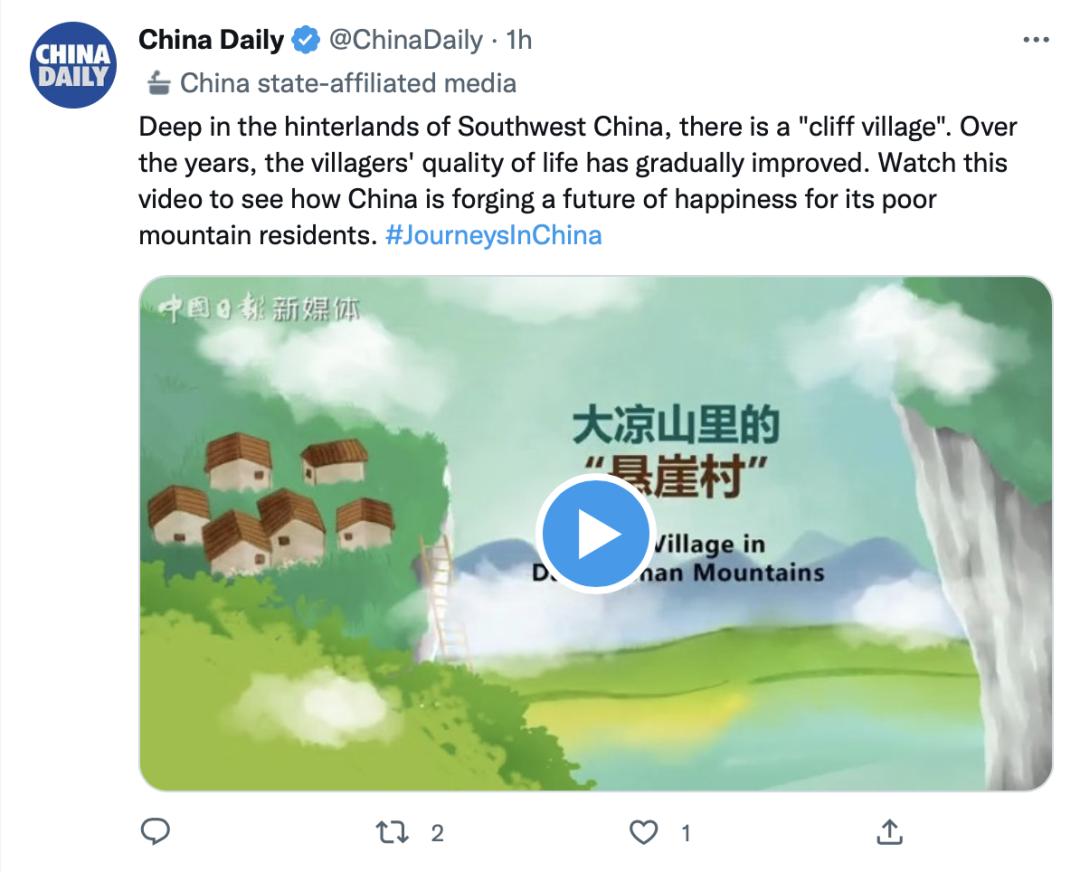Image resolution: width=1080 pixels, height=872 pixels.
Task: Open the #JourneysInChina hashtag
Action: pyautogui.click(x=493, y=236)
